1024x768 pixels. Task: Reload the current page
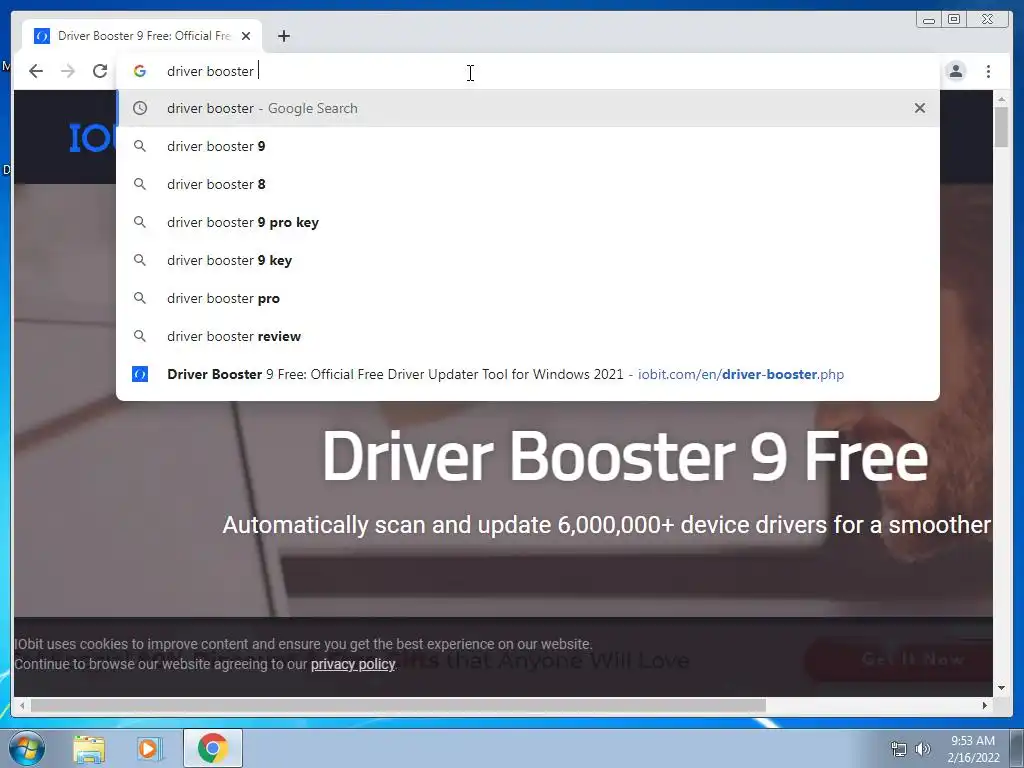[x=100, y=71]
